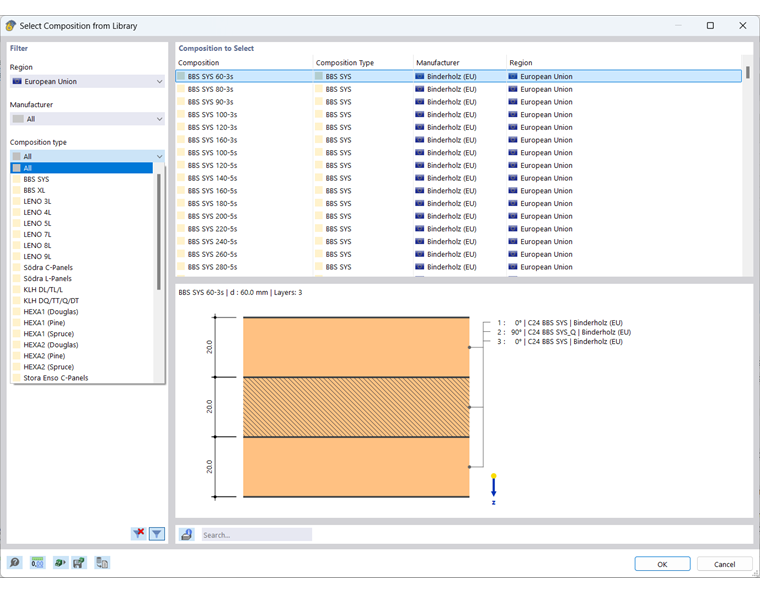Viewport: 760px width, 594px height.
Task: Select the BBS SYS 120-3s row
Action: coord(458,127)
